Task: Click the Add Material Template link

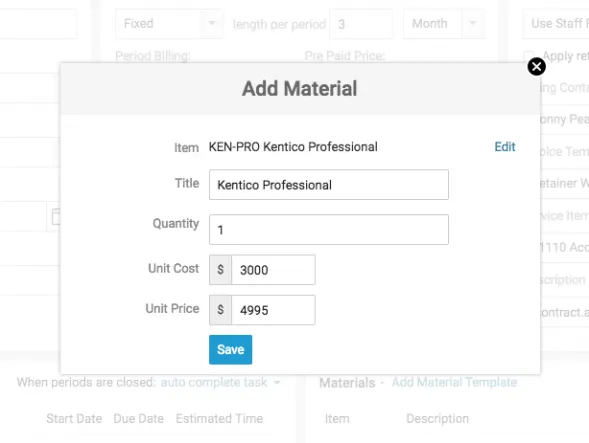Action: click(x=454, y=383)
